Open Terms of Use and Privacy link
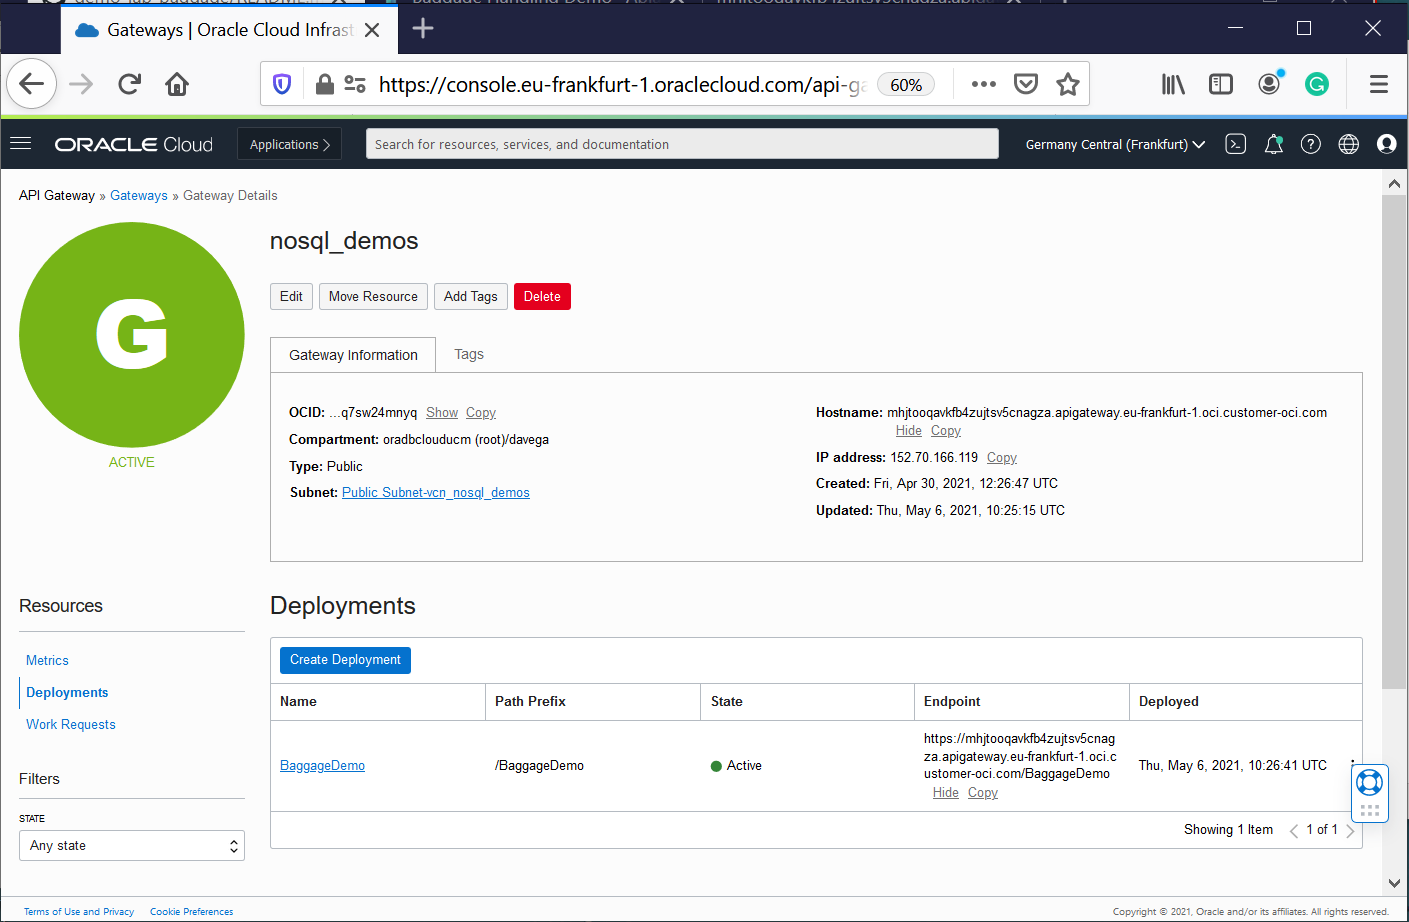 (x=79, y=911)
